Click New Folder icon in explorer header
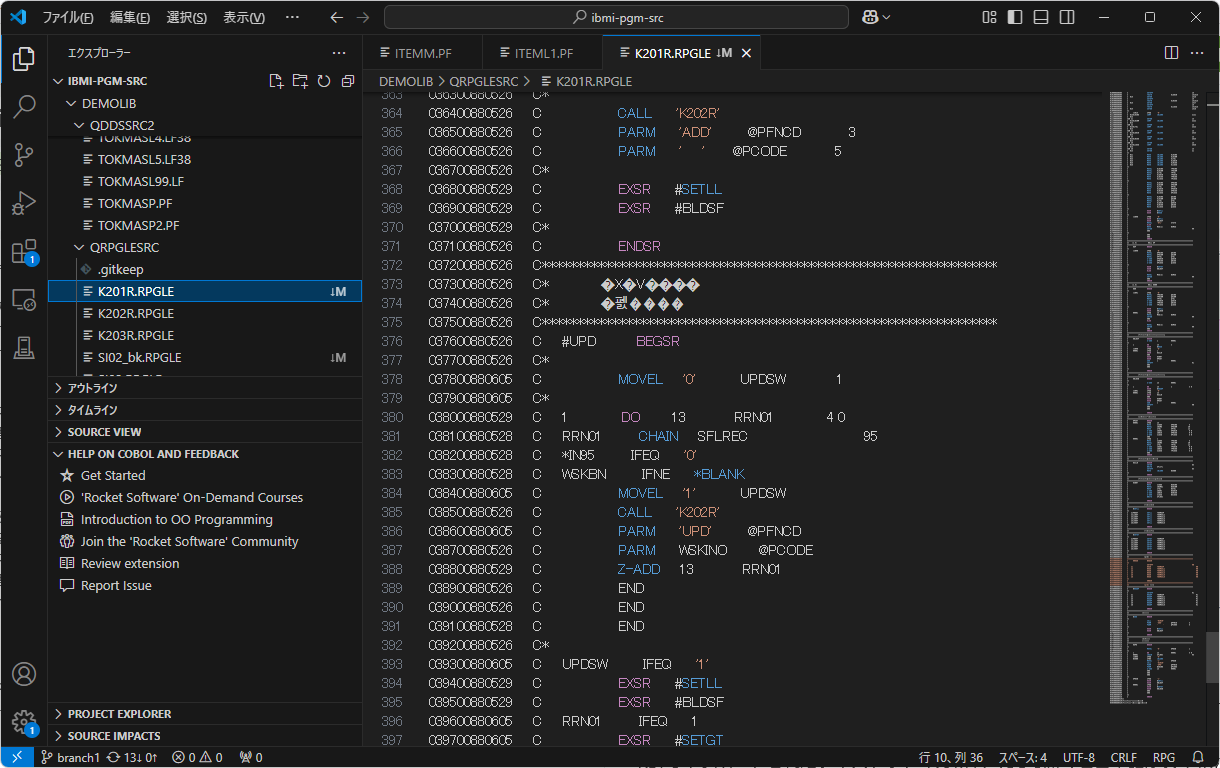 [300, 81]
